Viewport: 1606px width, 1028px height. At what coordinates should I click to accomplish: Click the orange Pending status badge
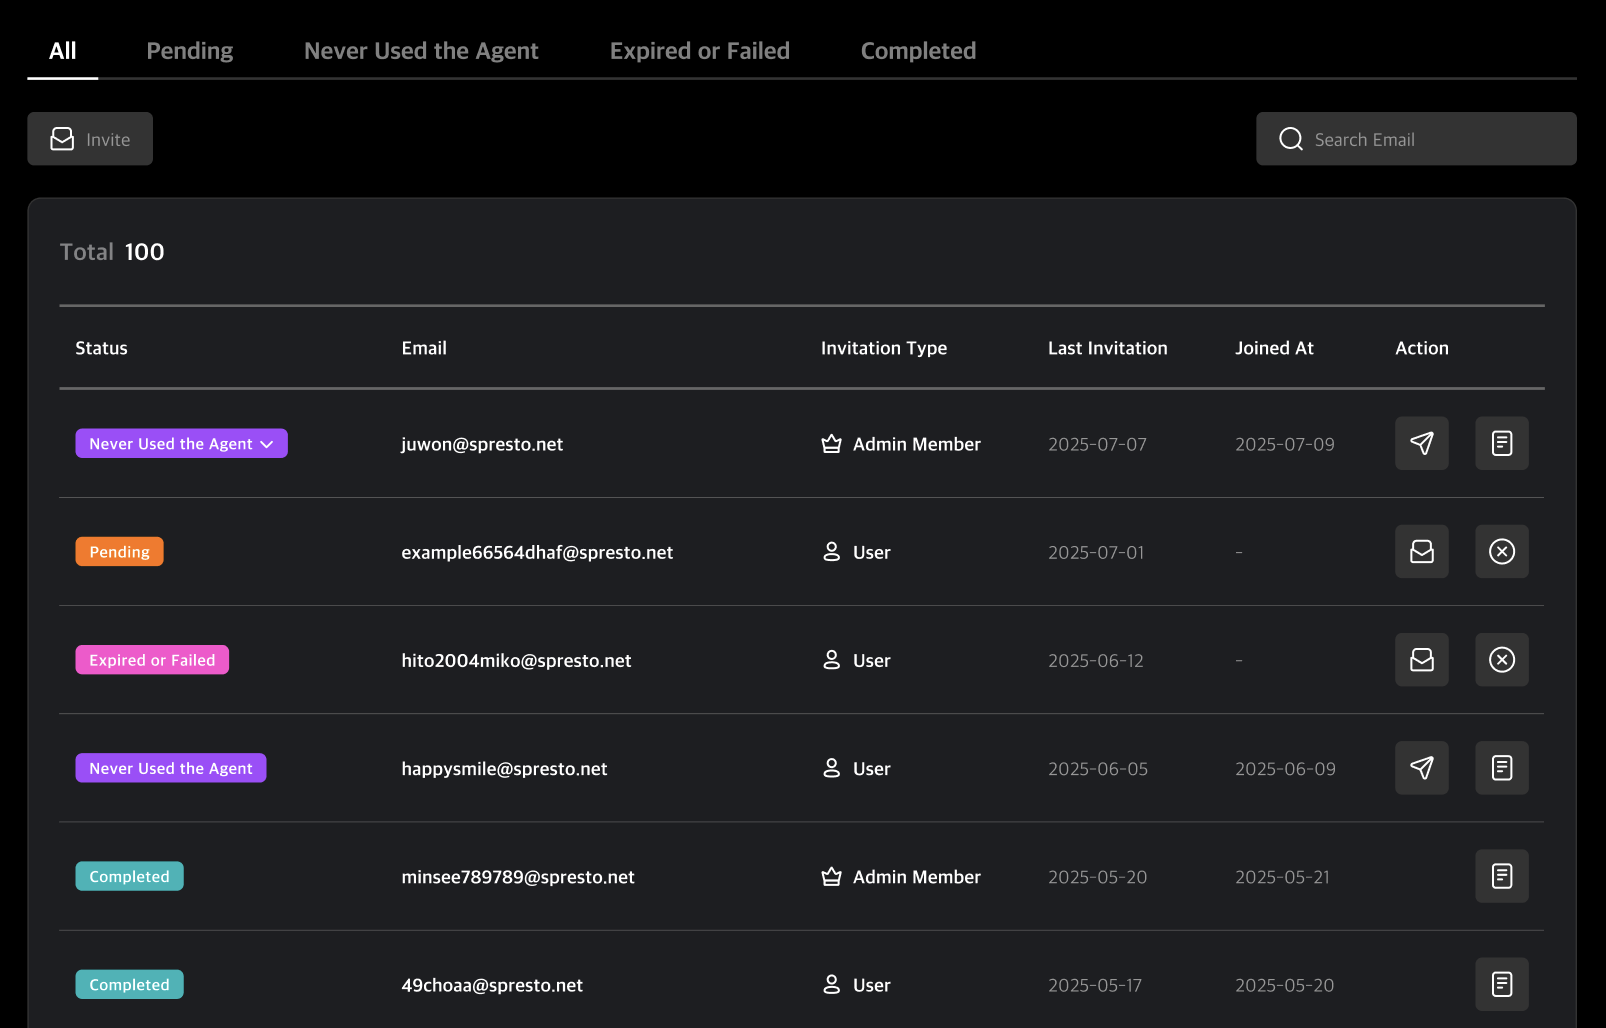tap(119, 552)
